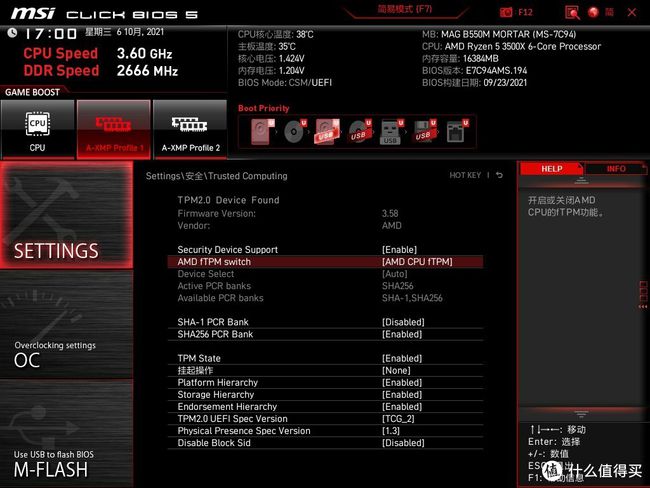Change Storage Hierarchy setting
The image size is (650, 488).
click(x=325, y=394)
